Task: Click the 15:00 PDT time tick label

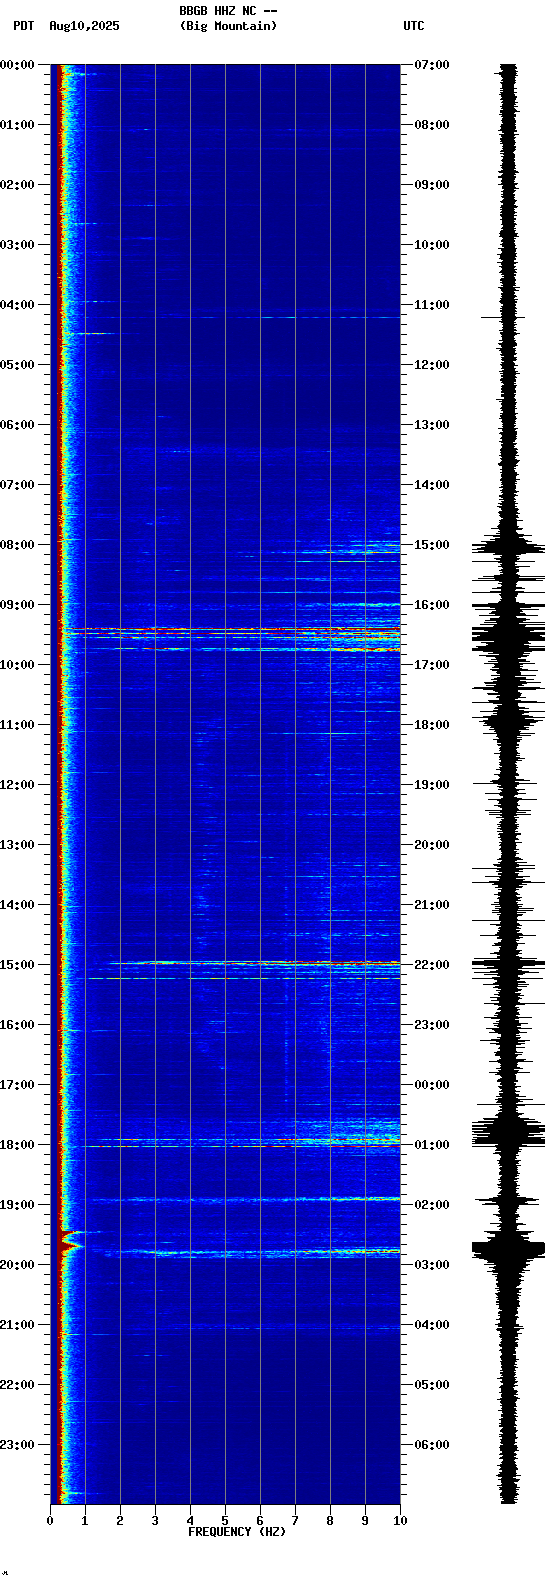Action: tap(17, 965)
